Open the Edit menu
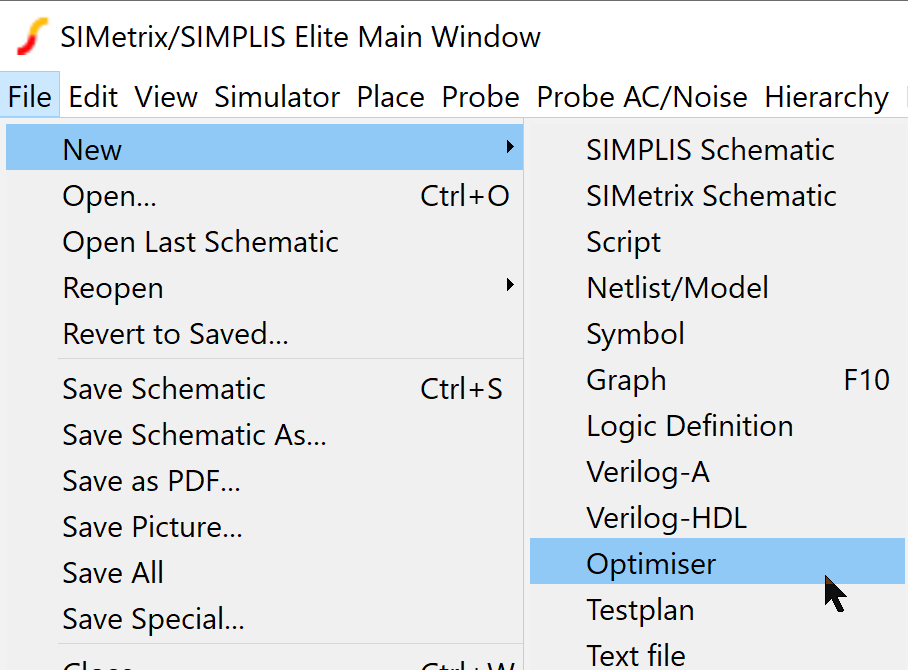 [93, 97]
